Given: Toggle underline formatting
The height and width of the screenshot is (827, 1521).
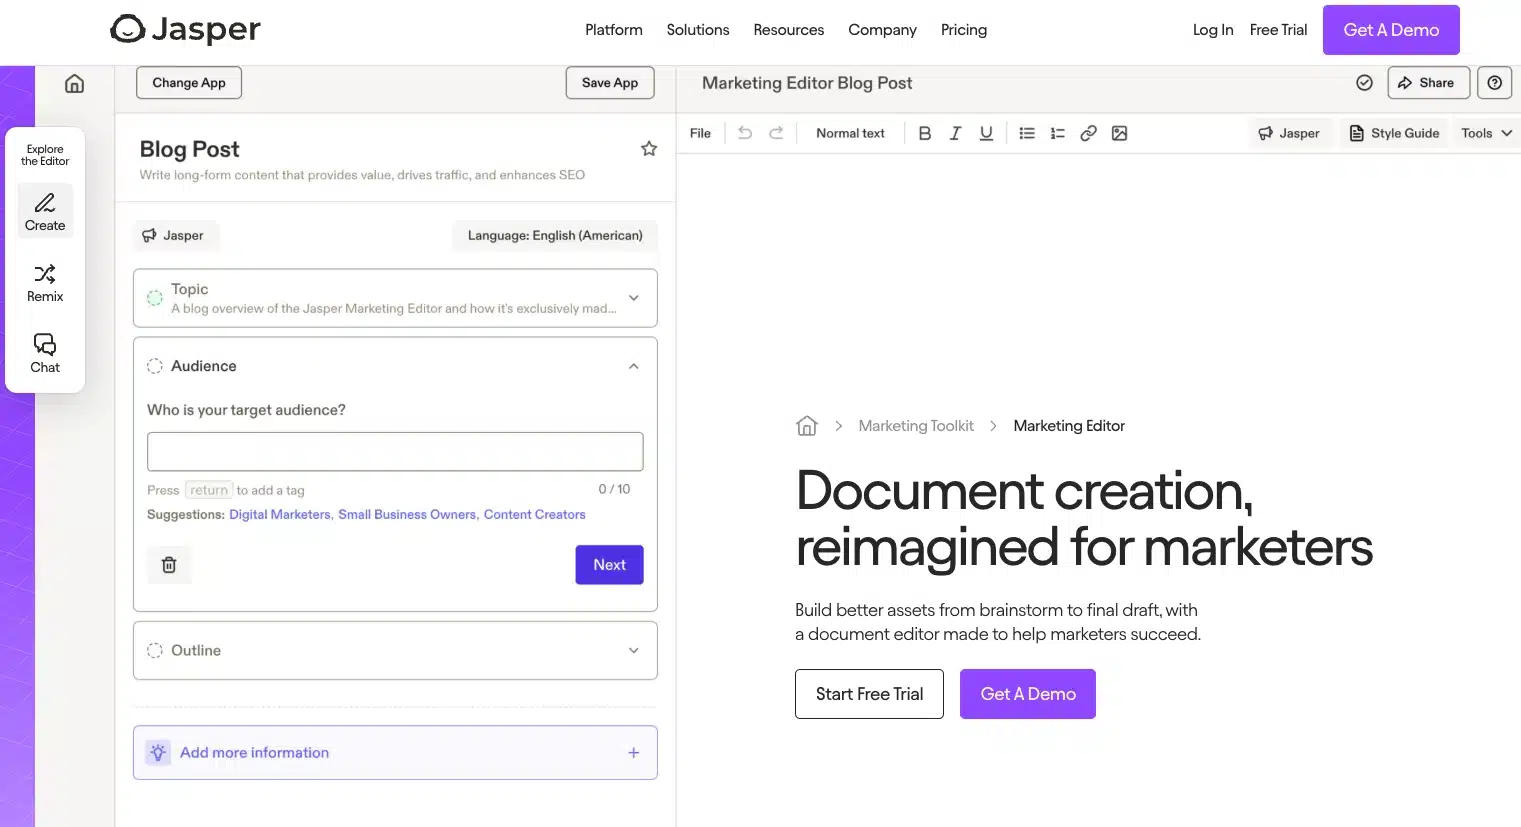Looking at the screenshot, I should click(x=986, y=133).
